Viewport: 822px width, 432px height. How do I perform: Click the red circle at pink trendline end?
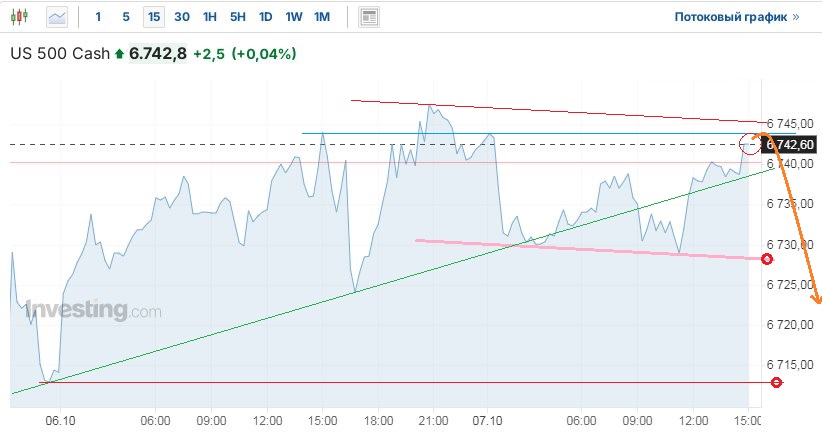tap(767, 259)
